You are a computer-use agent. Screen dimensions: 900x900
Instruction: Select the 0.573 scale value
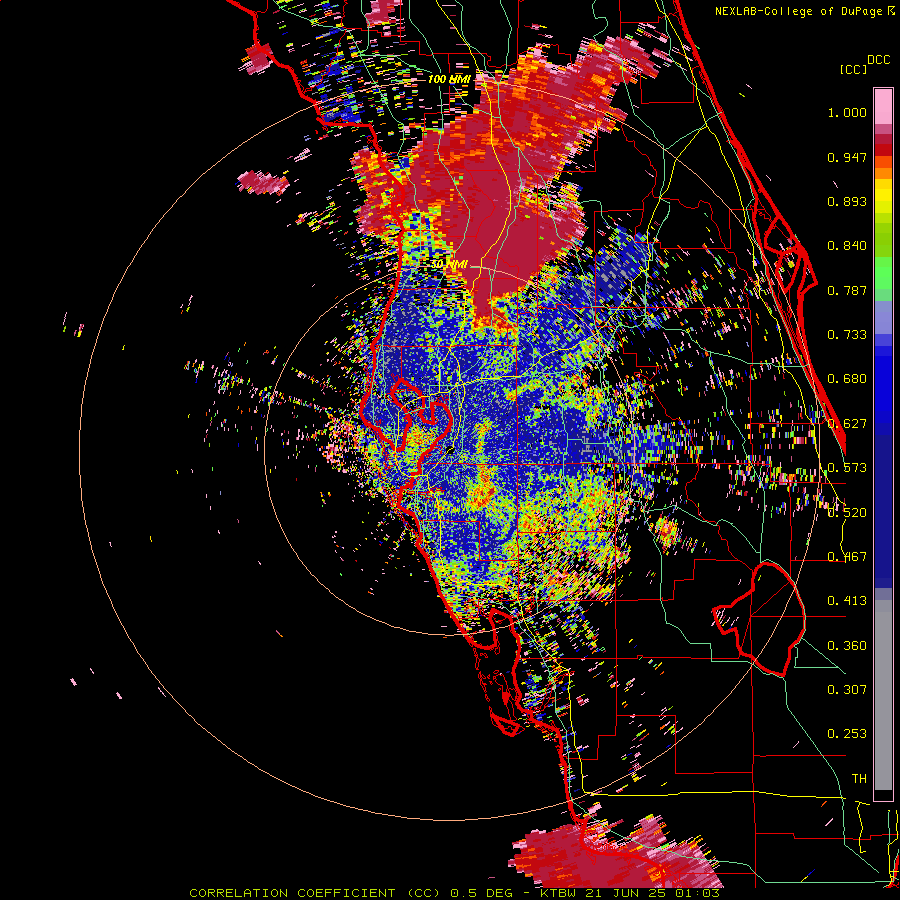coord(847,468)
